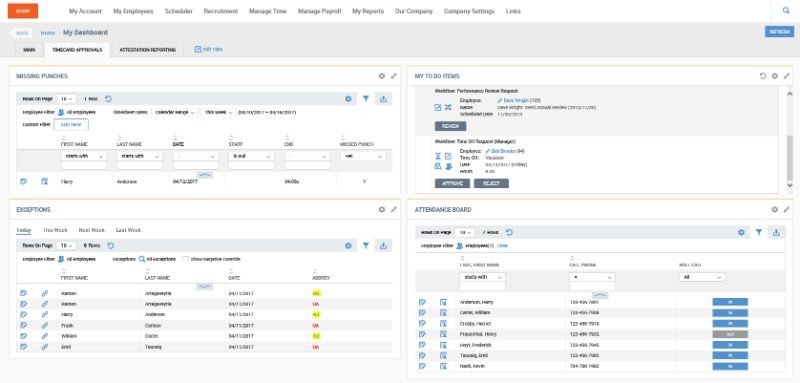The image size is (800, 383).
Task: Open the Rows On Page dropdown in Missing Punches
Action: [66, 99]
